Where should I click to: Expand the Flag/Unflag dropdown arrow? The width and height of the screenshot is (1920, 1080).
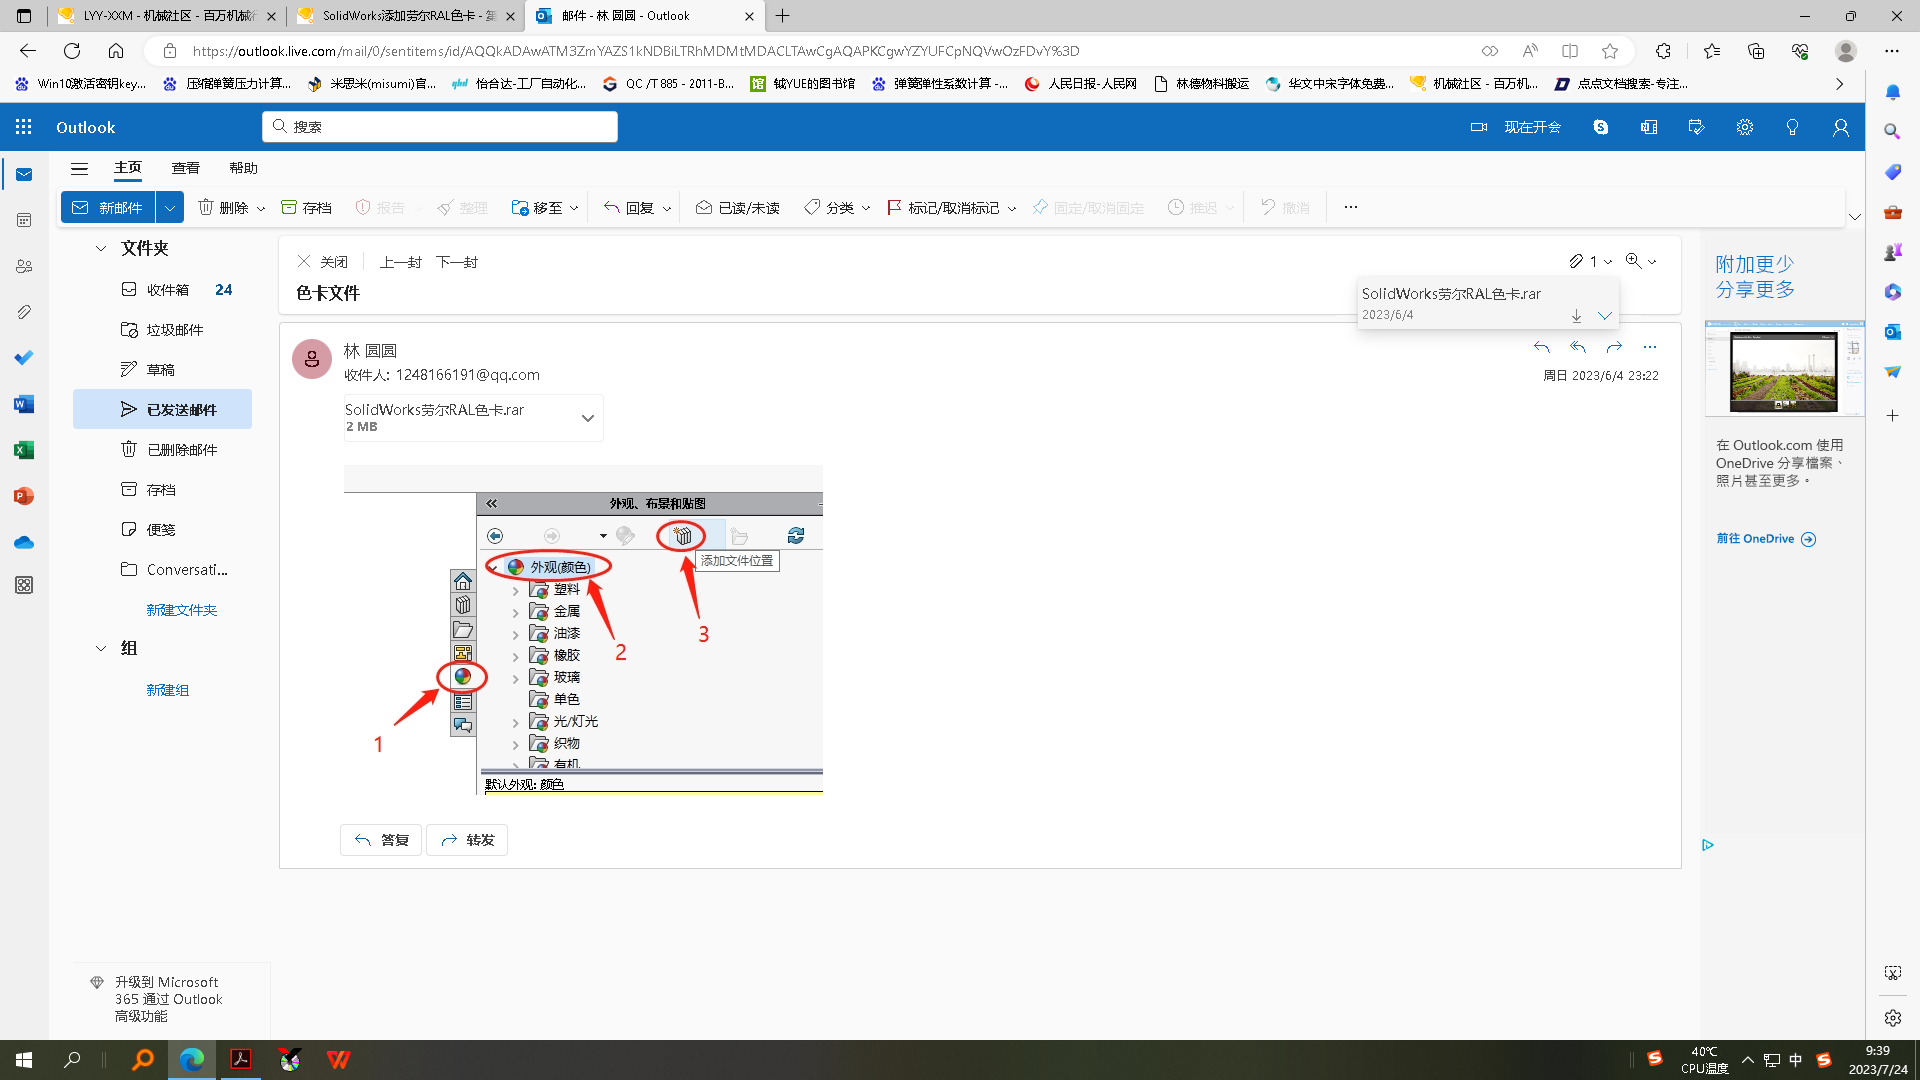pyautogui.click(x=1012, y=208)
